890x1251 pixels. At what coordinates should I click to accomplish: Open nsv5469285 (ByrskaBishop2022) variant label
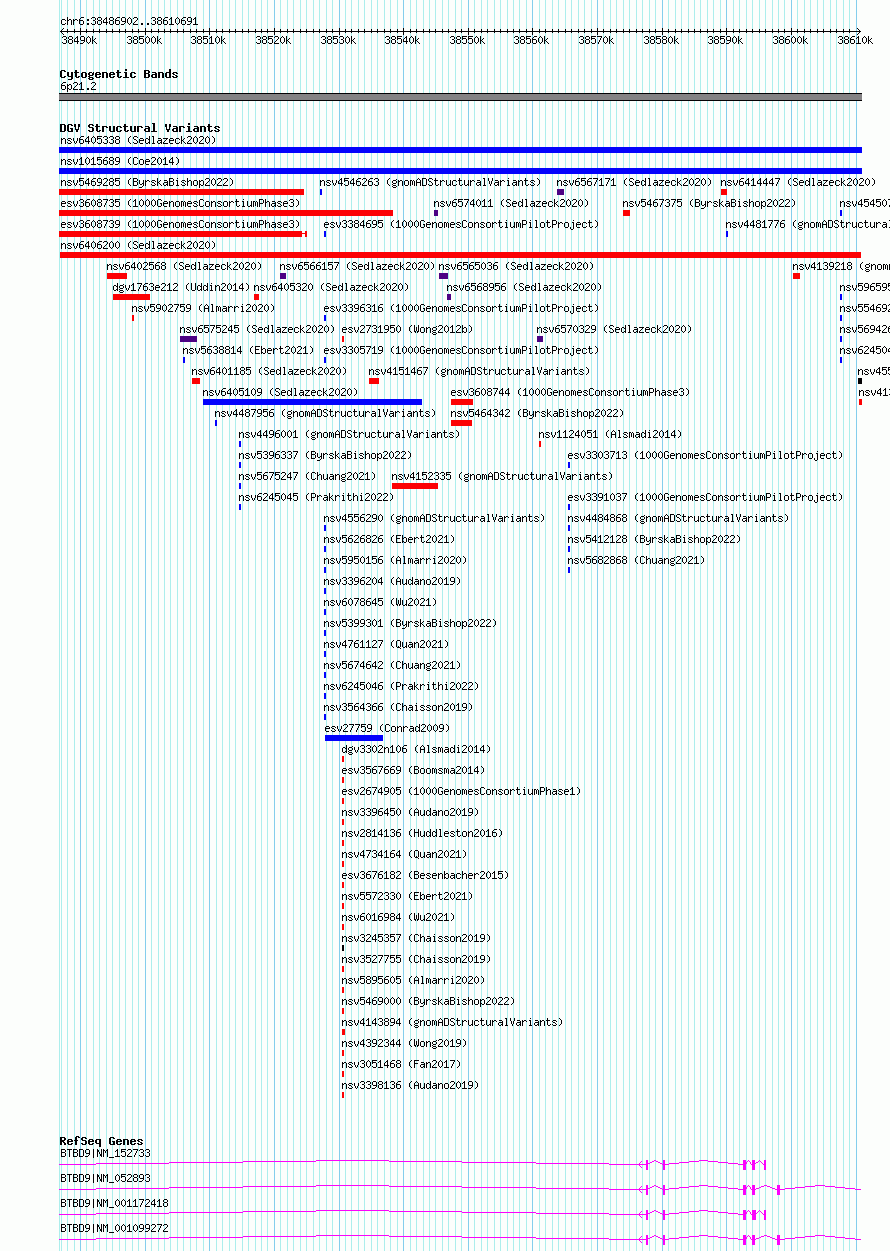tap(147, 183)
